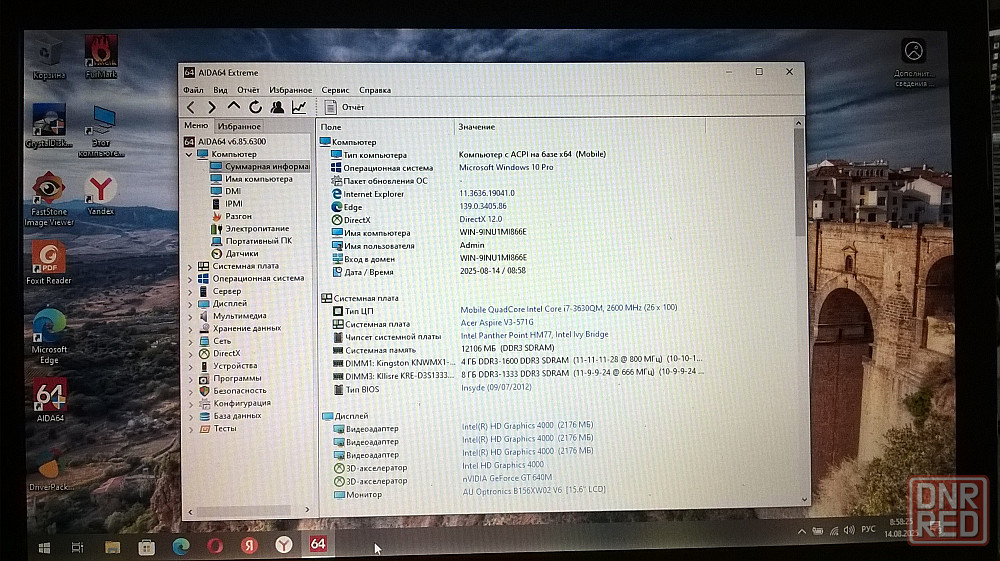Open the Отчет menu in the menu bar
Viewport: 1000px width, 561px height.
click(x=248, y=90)
